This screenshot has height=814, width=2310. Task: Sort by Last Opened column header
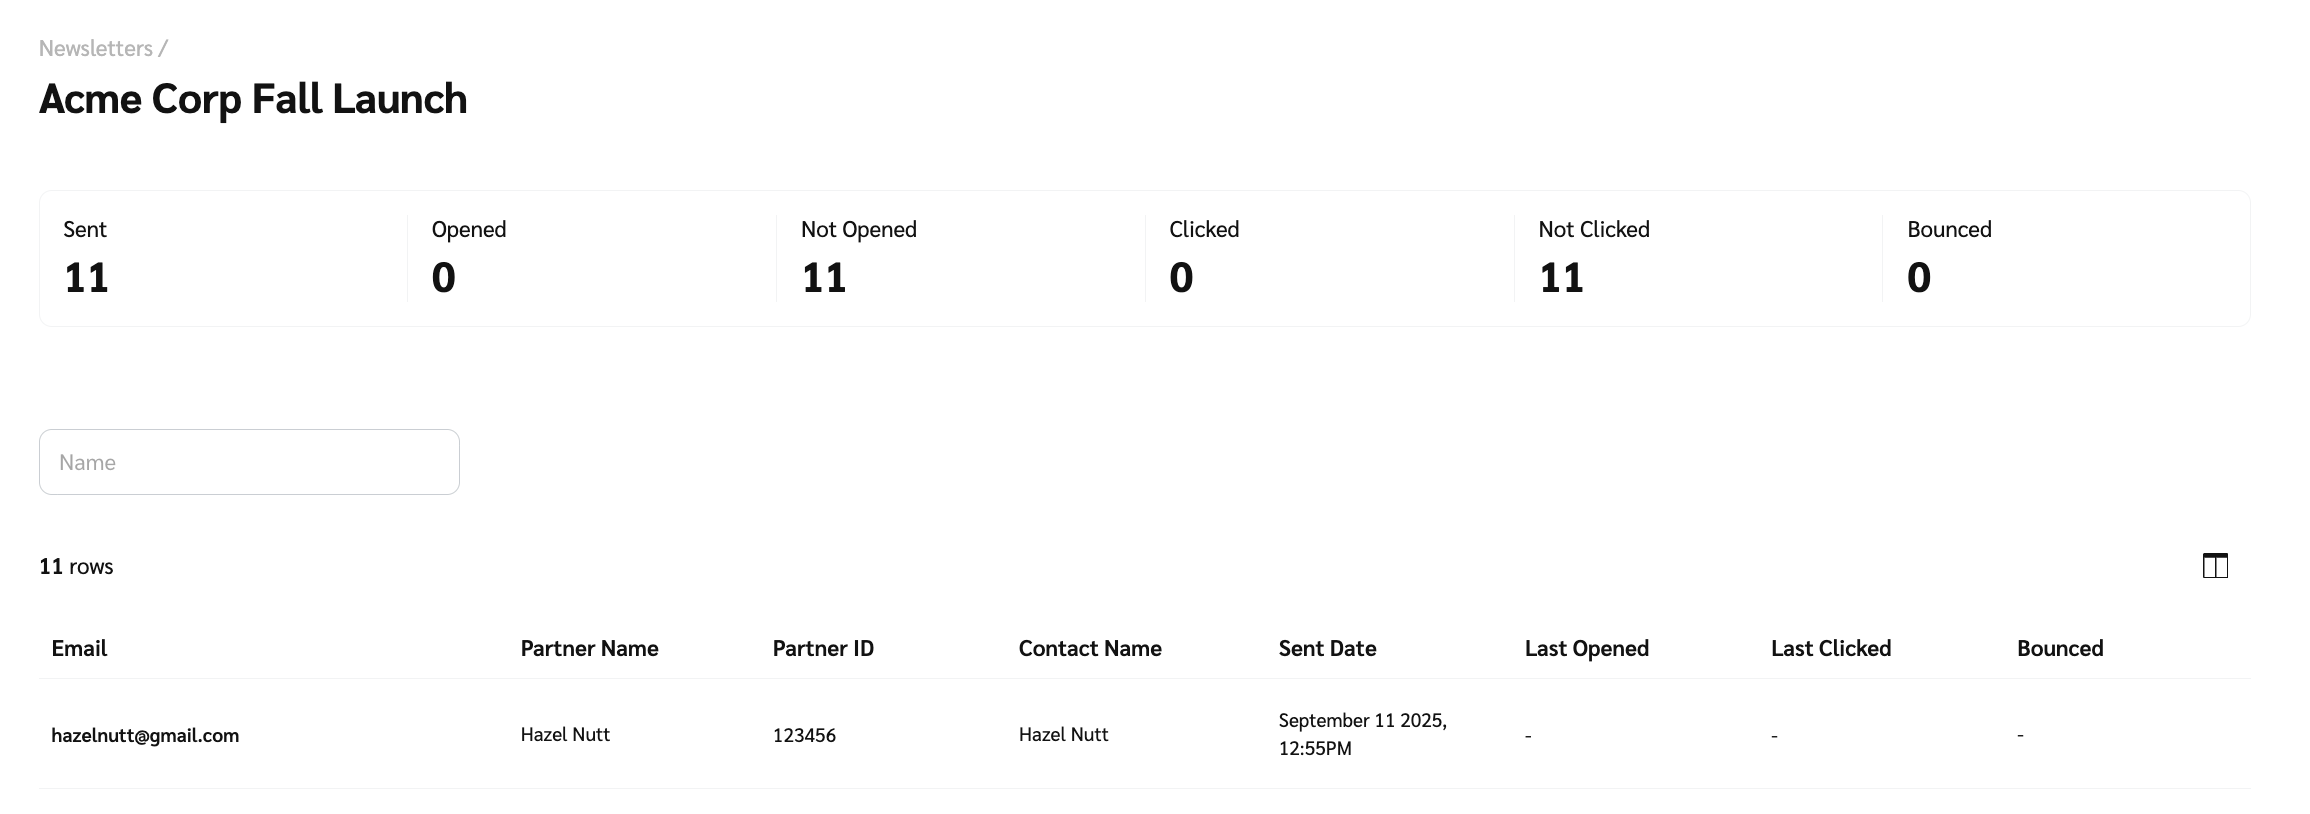click(1586, 648)
